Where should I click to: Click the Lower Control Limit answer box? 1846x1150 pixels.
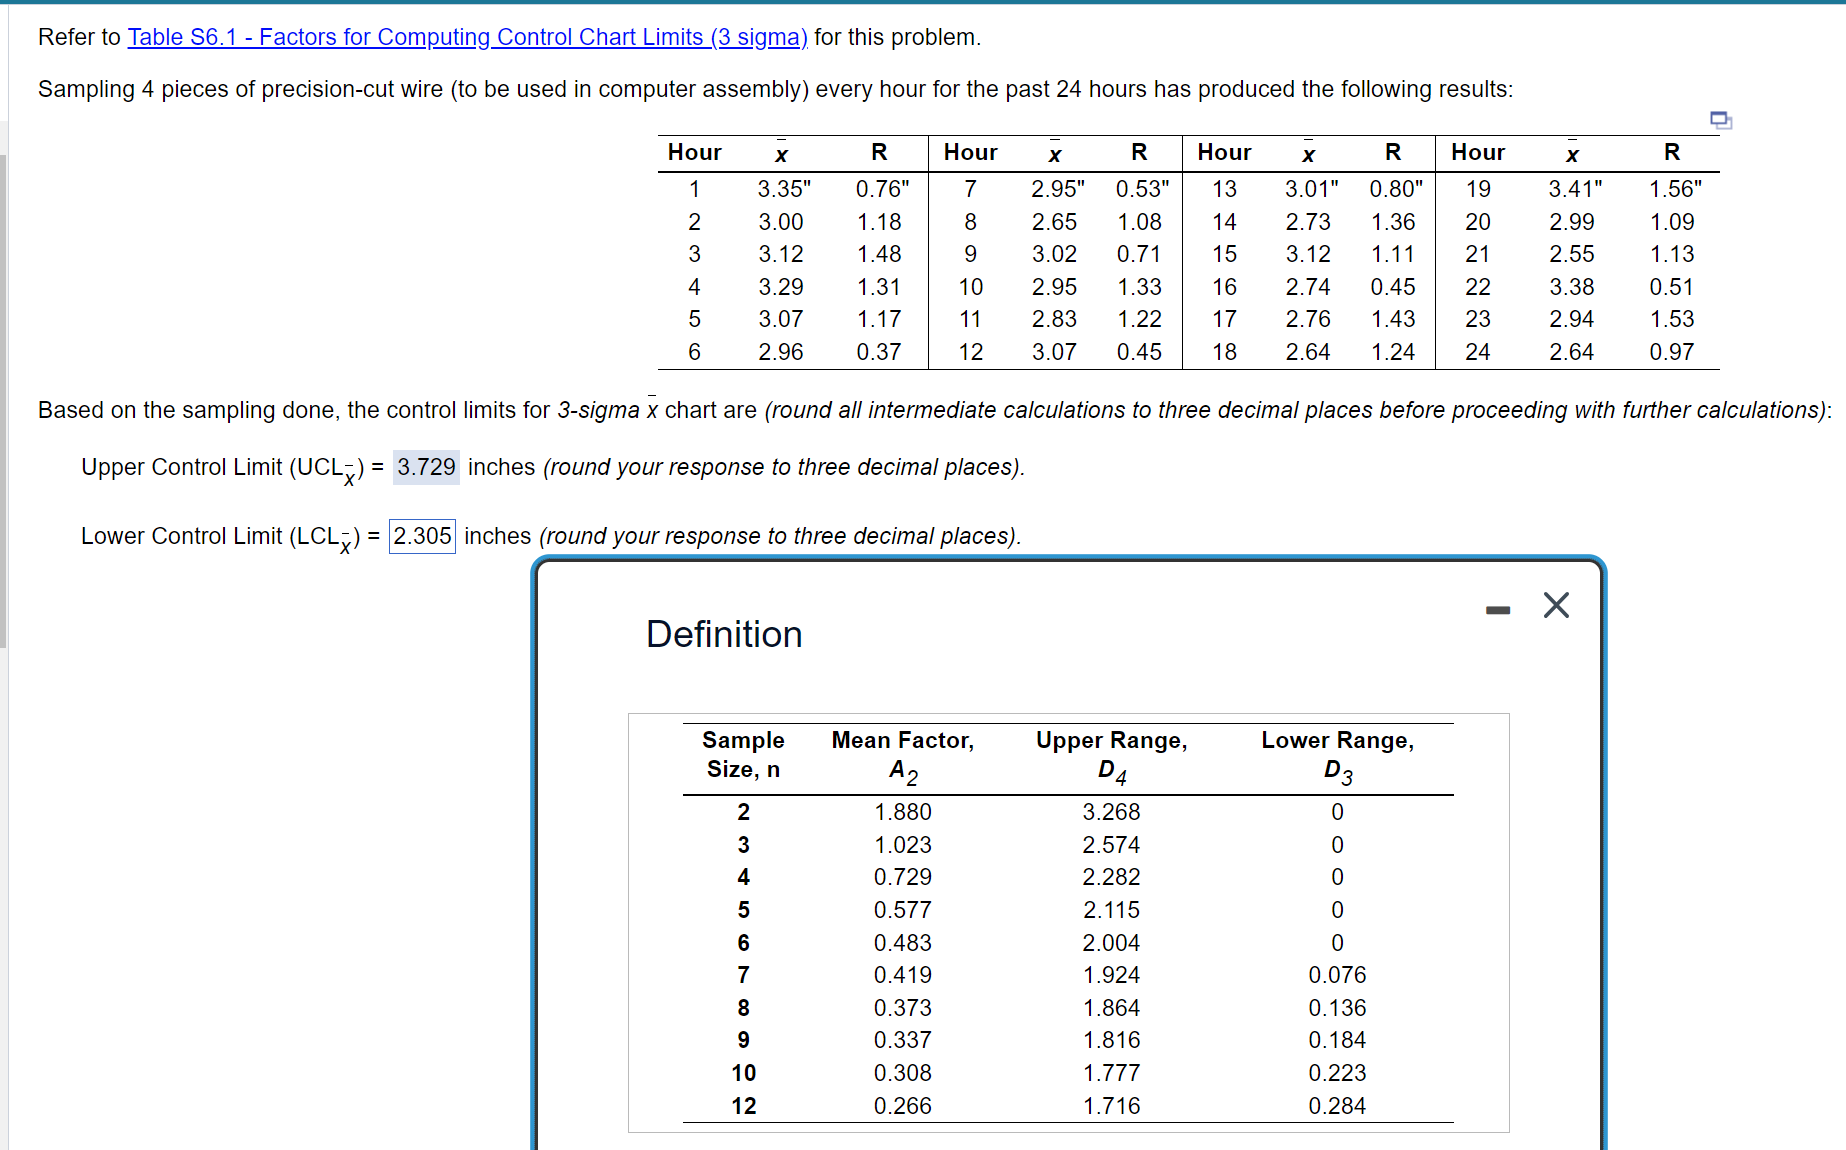coord(422,536)
